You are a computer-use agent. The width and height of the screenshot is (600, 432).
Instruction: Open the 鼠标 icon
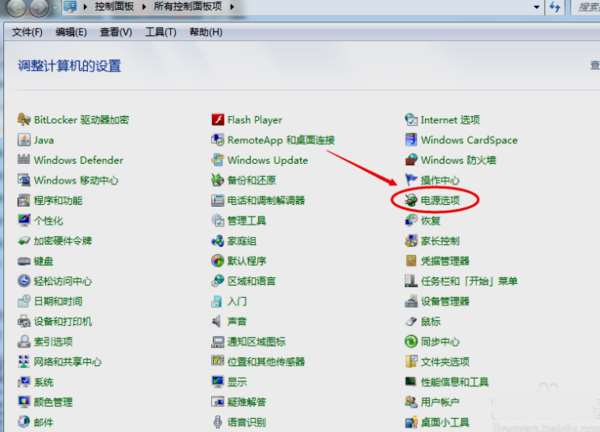411,321
